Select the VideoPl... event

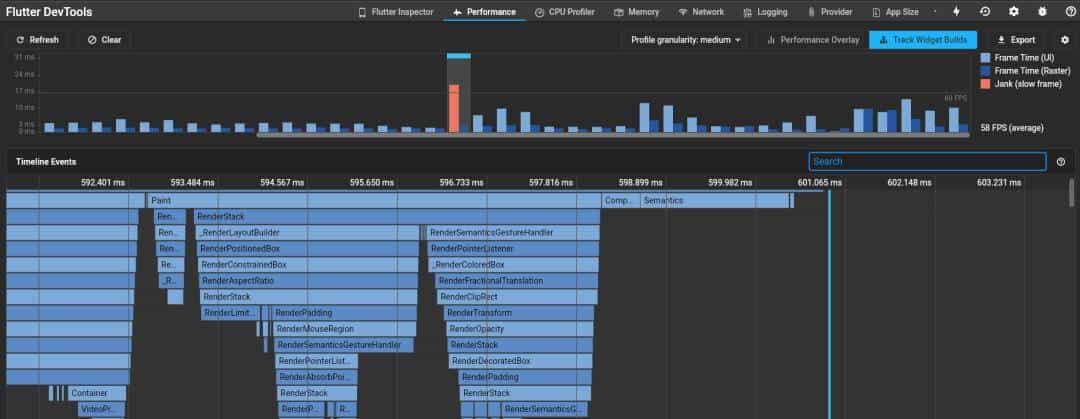(x=101, y=409)
